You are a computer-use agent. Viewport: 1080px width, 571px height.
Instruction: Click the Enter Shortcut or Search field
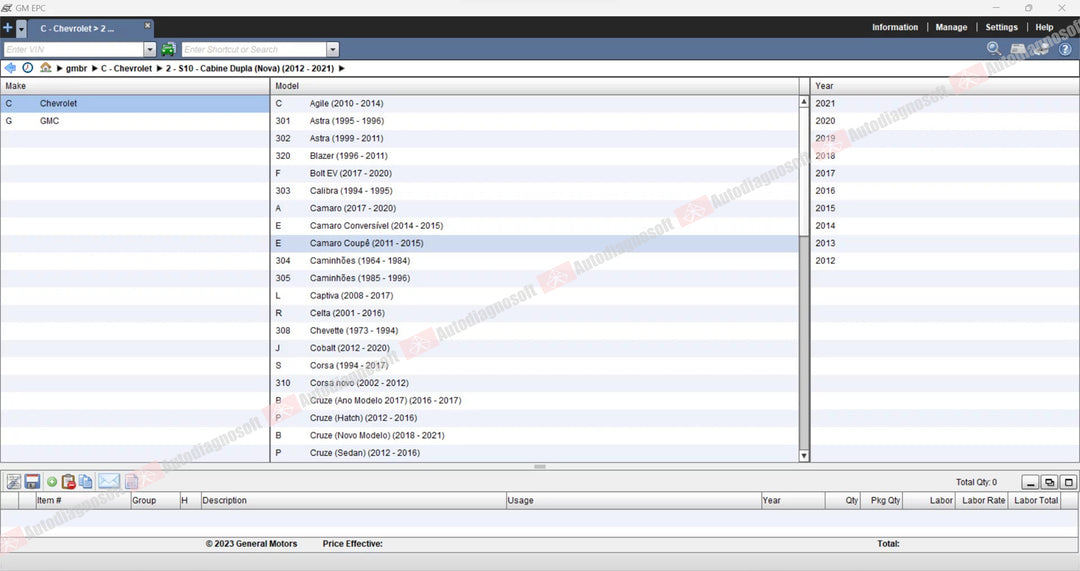254,50
